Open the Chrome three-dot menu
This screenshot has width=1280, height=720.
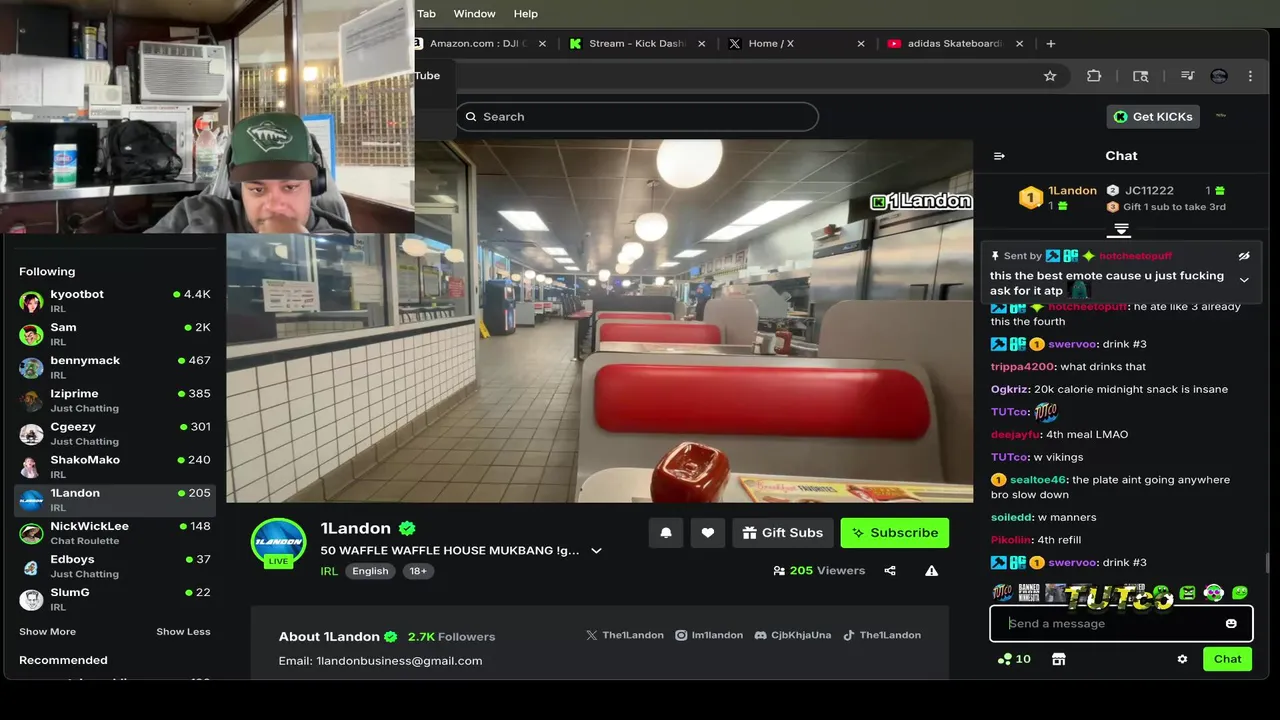(1250, 76)
